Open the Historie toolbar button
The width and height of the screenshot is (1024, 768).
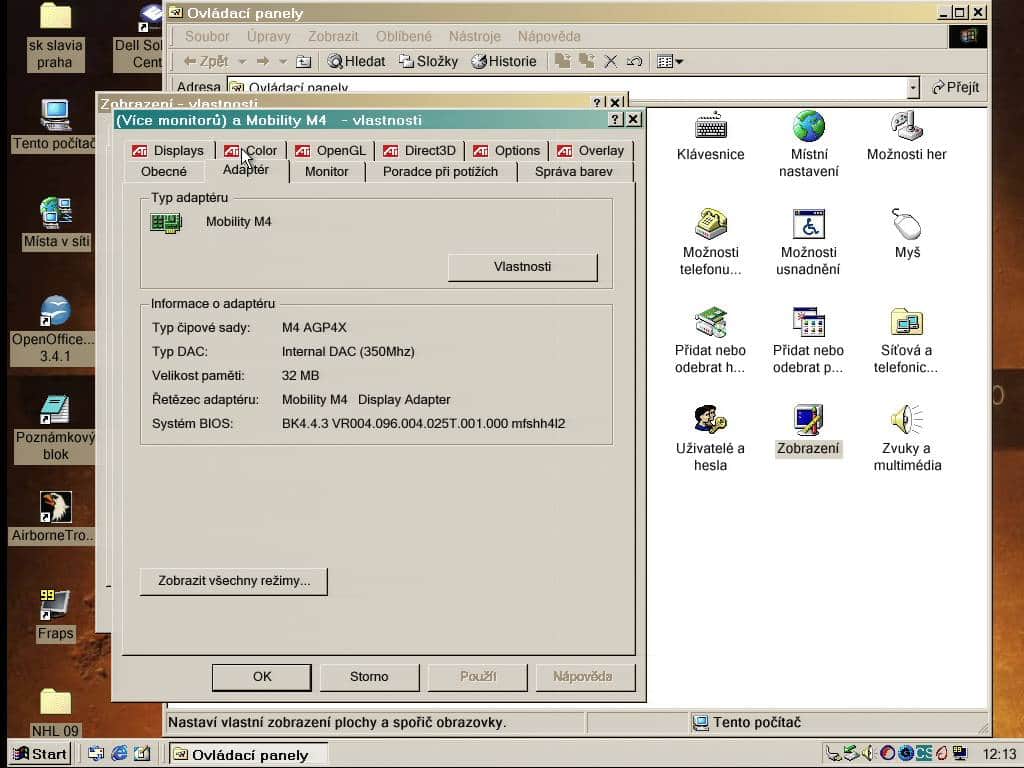(504, 61)
